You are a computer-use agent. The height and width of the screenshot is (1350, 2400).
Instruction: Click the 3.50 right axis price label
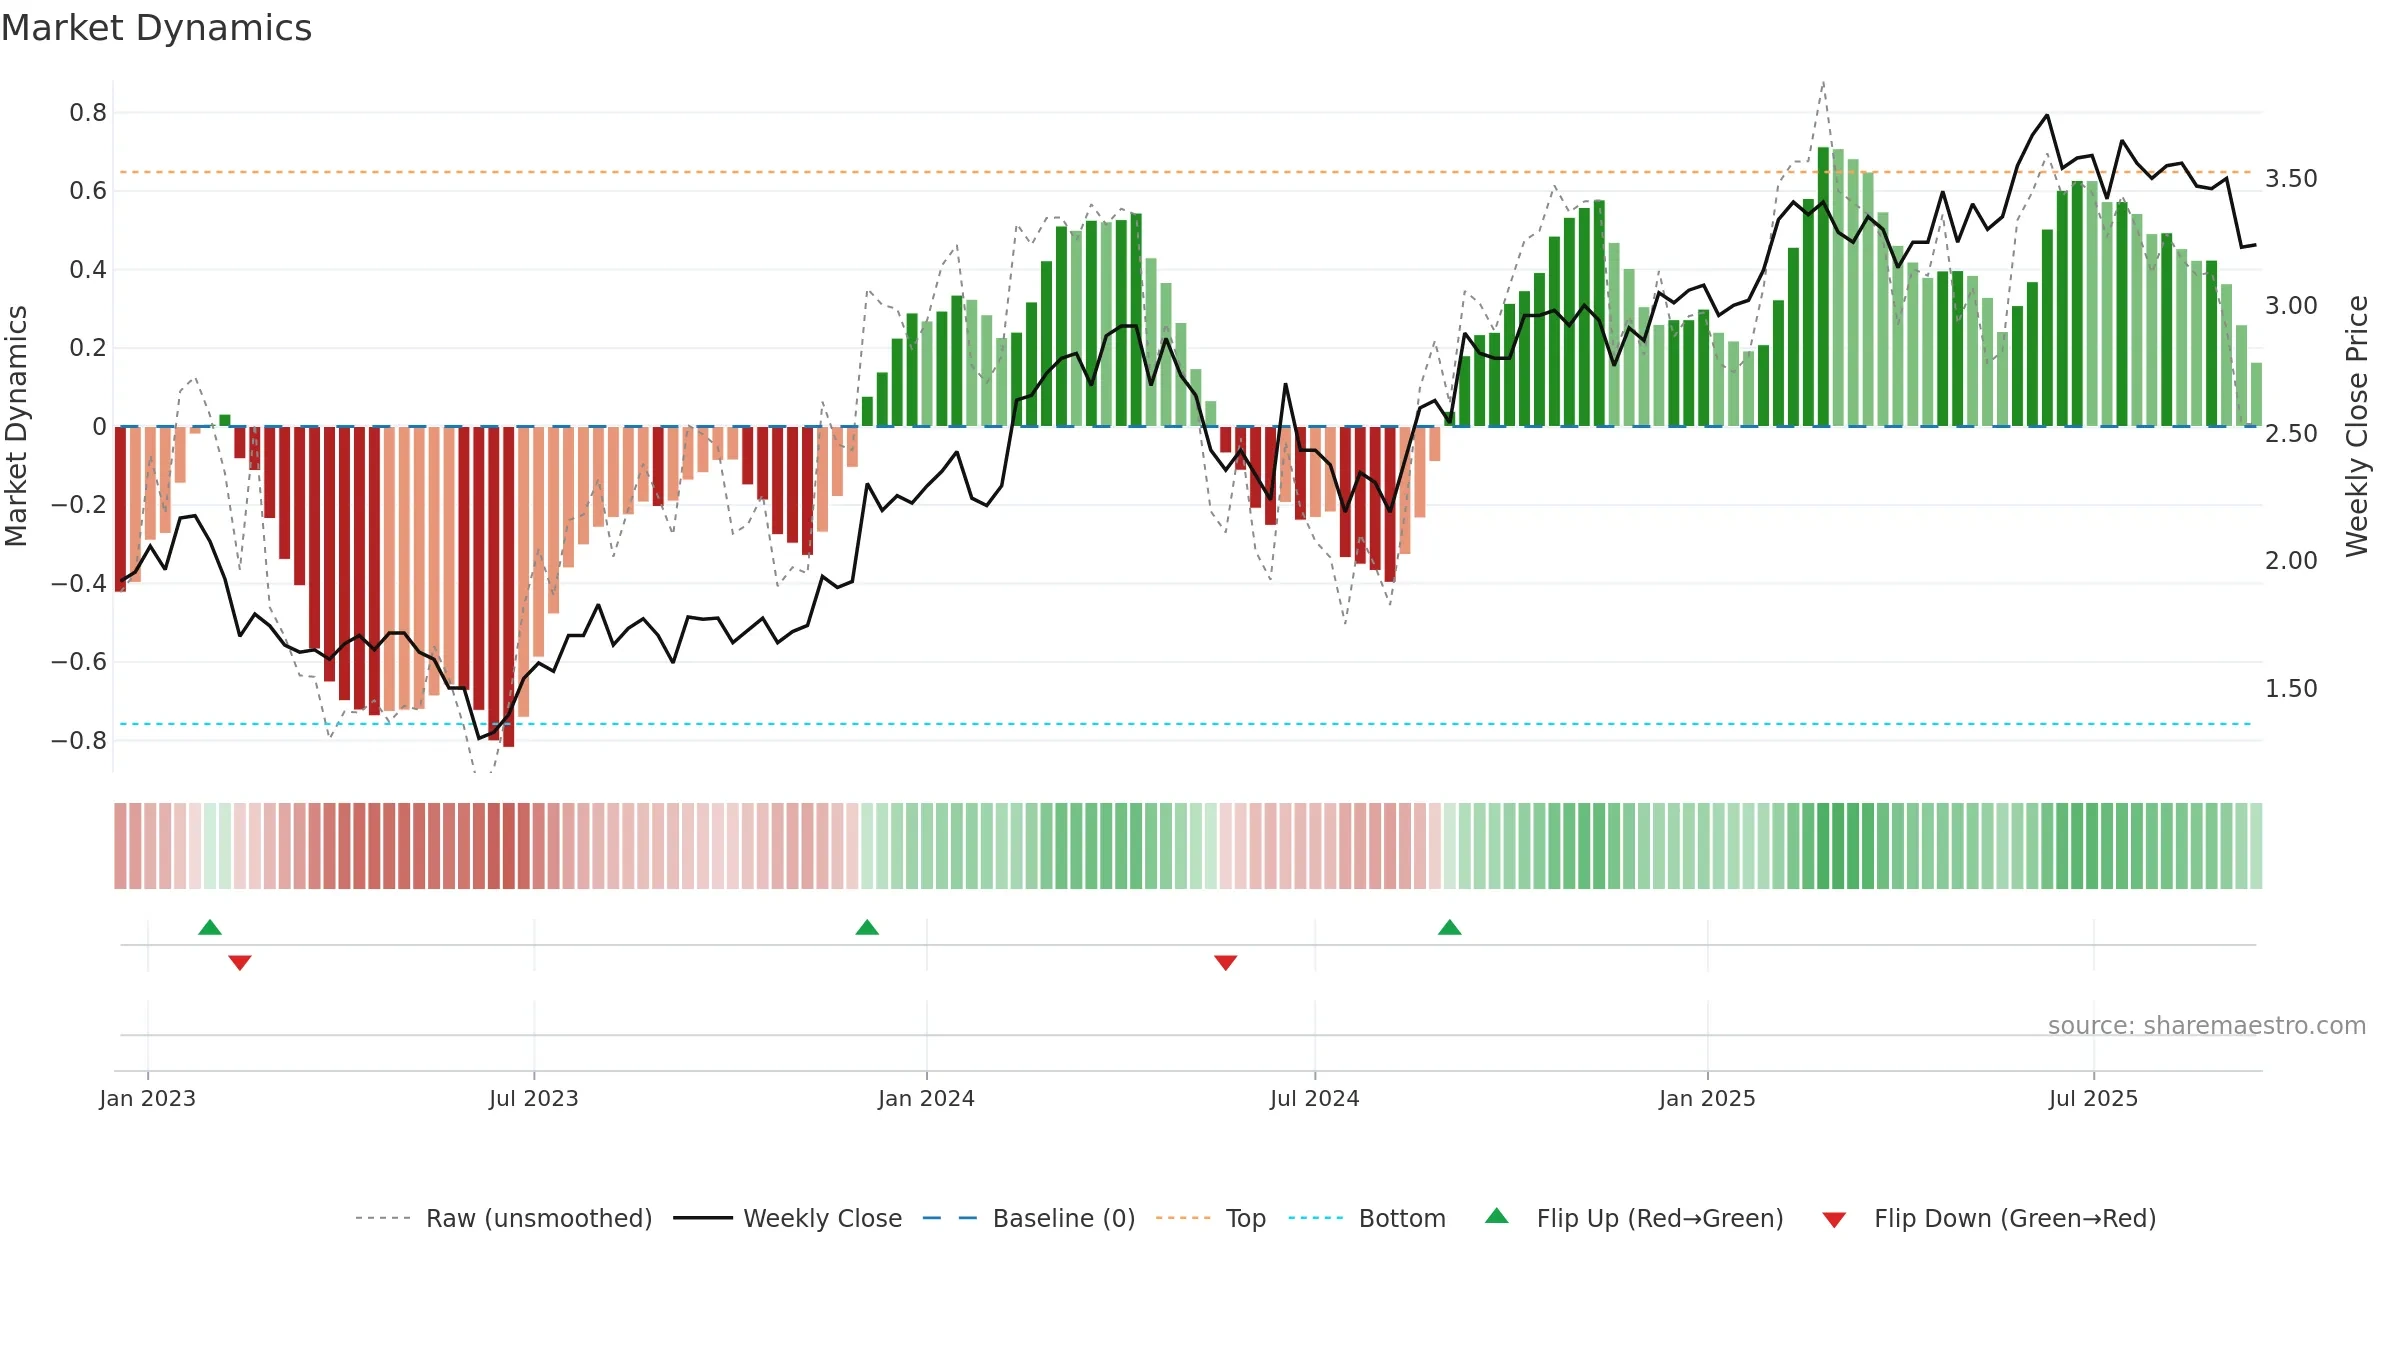(2291, 178)
